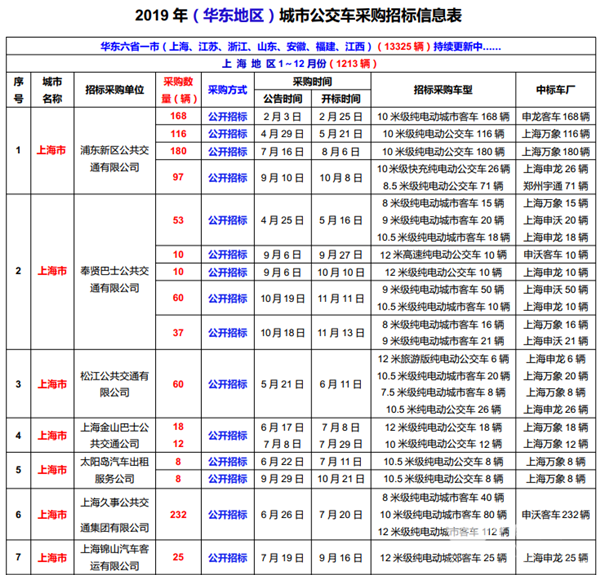Image resolution: width=600 pixels, height=575 pixels.
Task: Click the red 采购数量（辆） column header
Action: tap(179, 90)
